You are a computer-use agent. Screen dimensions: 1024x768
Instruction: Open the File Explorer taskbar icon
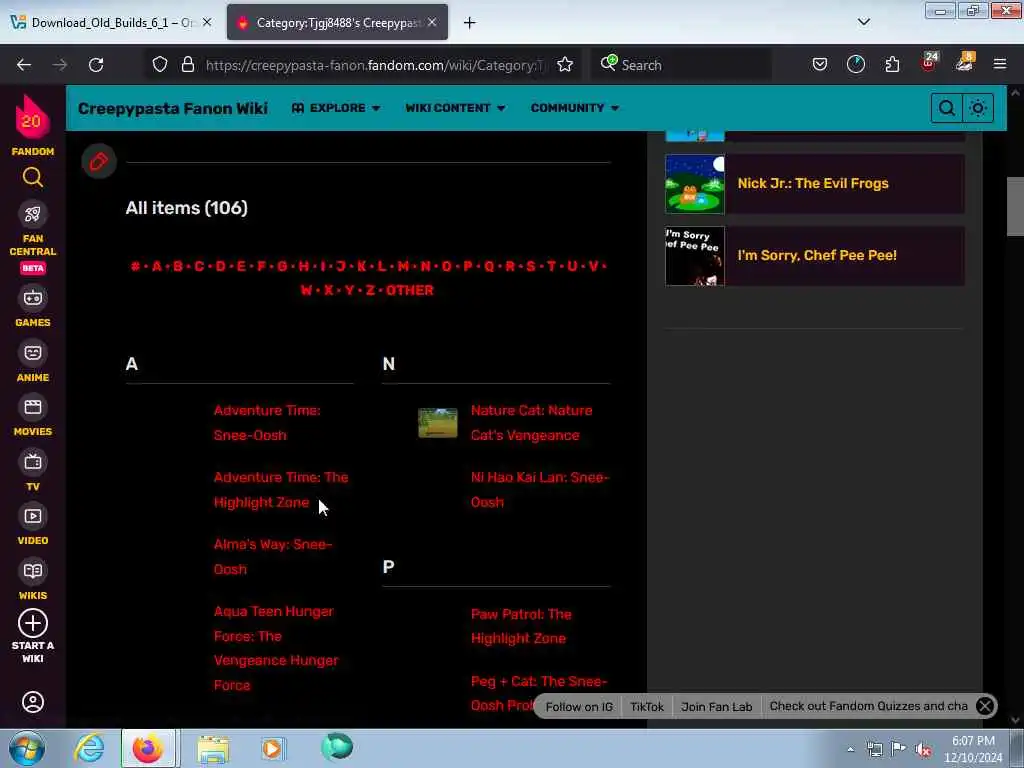(x=213, y=749)
